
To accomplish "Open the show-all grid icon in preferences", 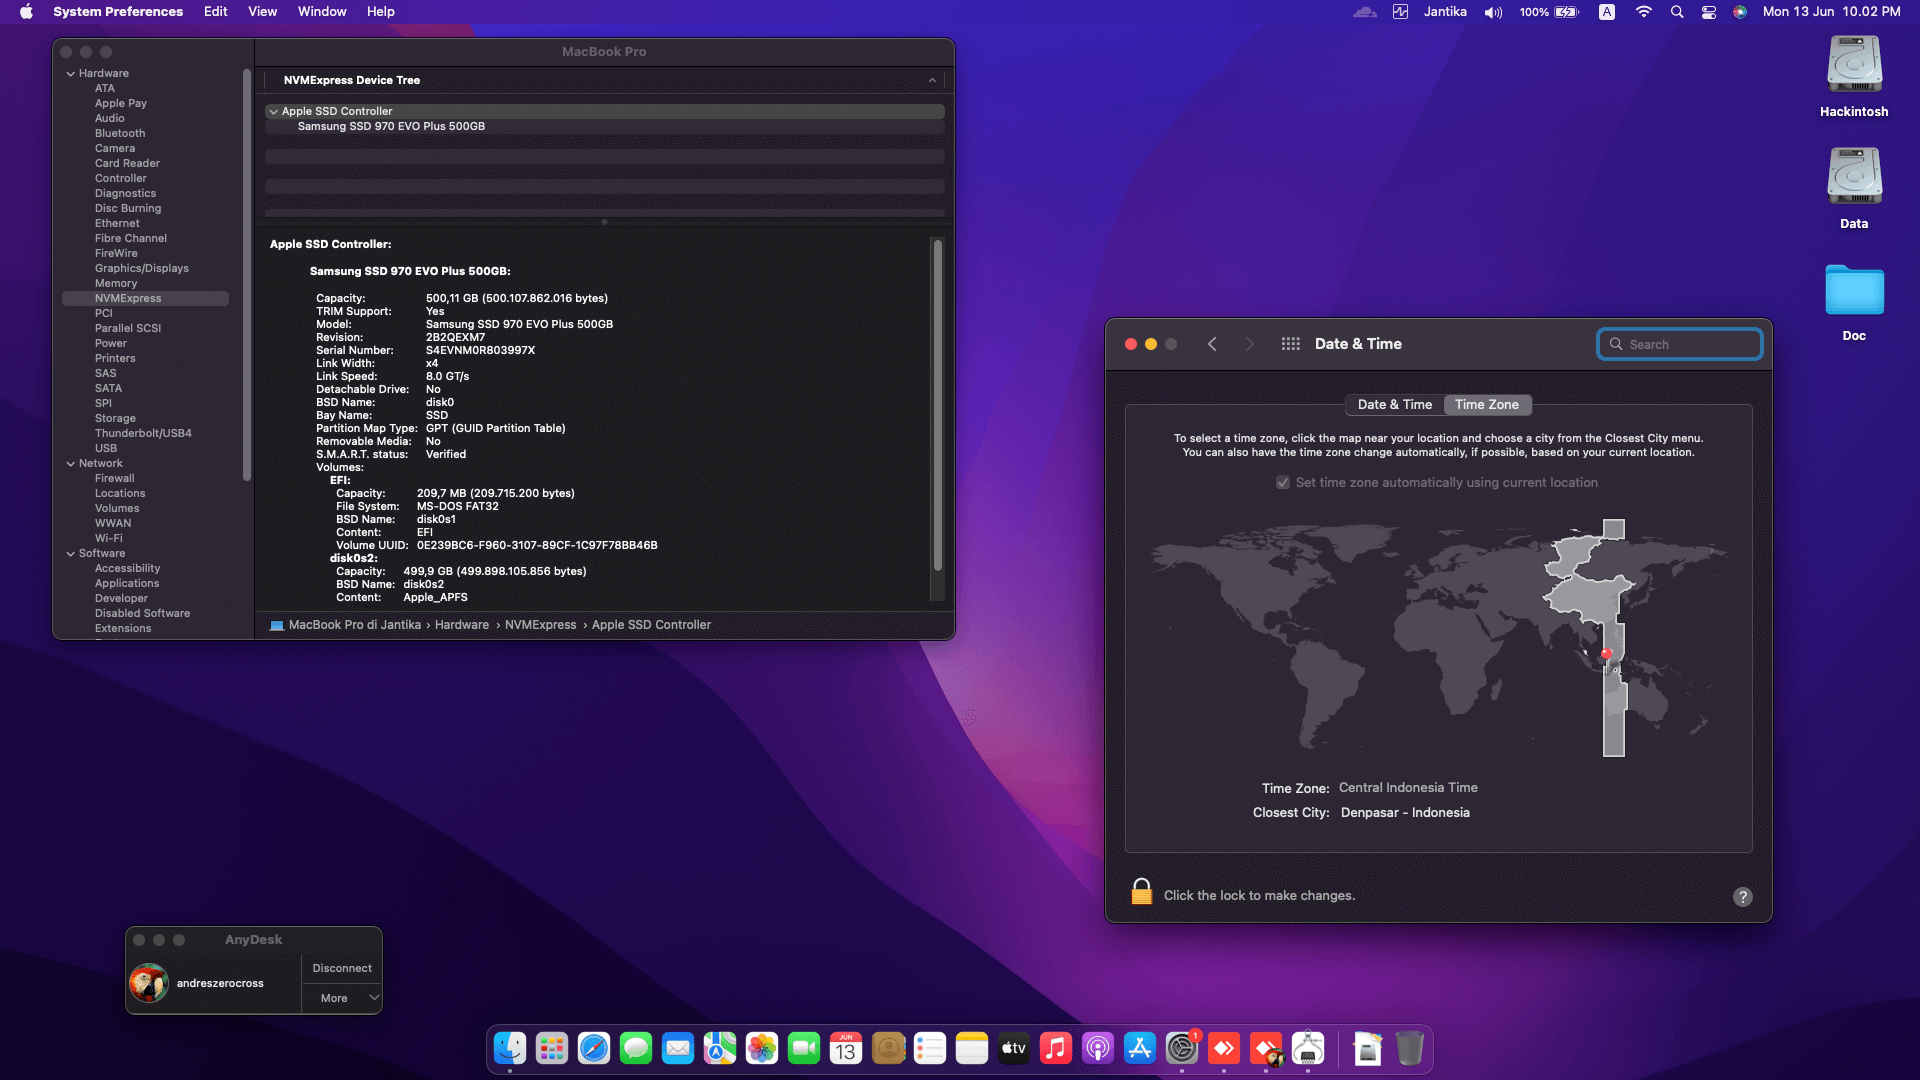I will [x=1290, y=344].
